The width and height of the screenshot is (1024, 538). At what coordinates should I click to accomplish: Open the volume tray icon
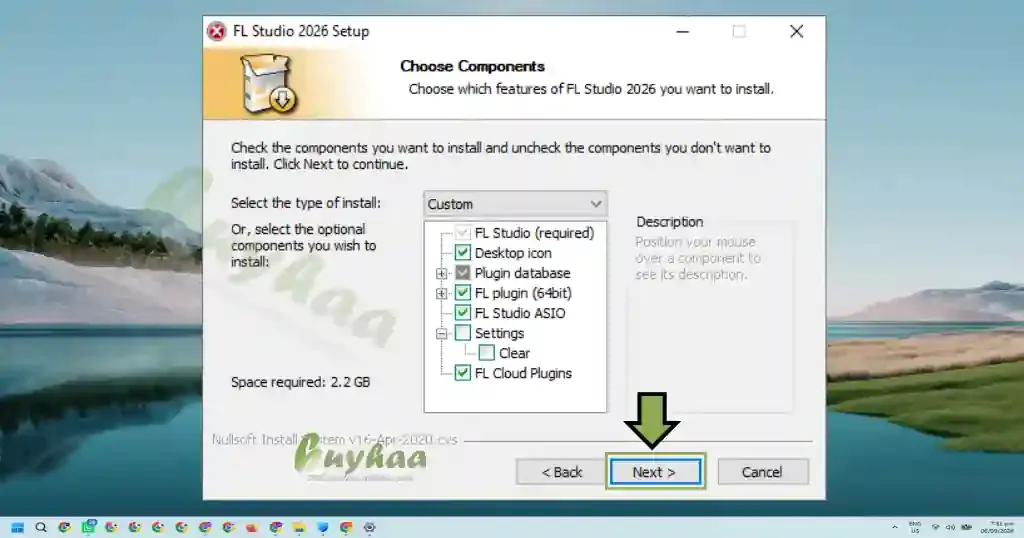tap(950, 527)
